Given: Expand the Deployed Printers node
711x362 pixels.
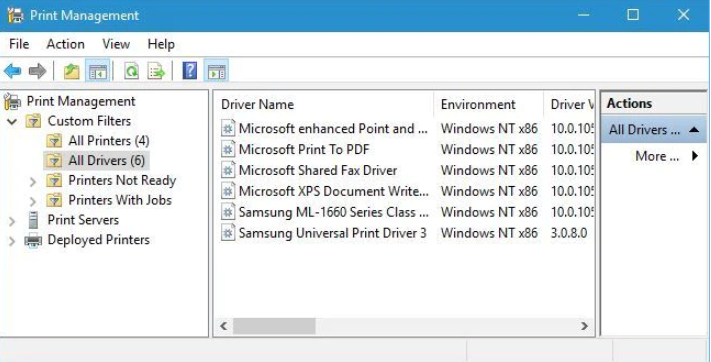Looking at the screenshot, I should click(12, 241).
